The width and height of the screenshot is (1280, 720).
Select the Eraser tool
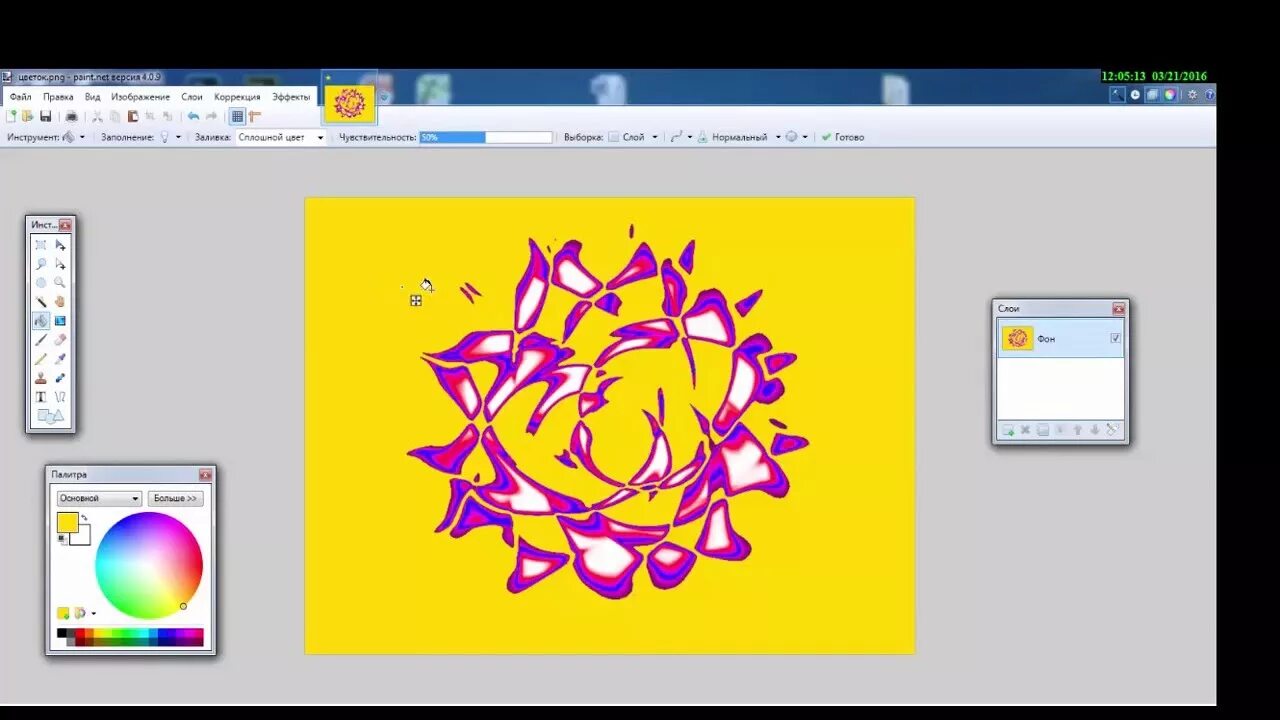pyautogui.click(x=60, y=340)
